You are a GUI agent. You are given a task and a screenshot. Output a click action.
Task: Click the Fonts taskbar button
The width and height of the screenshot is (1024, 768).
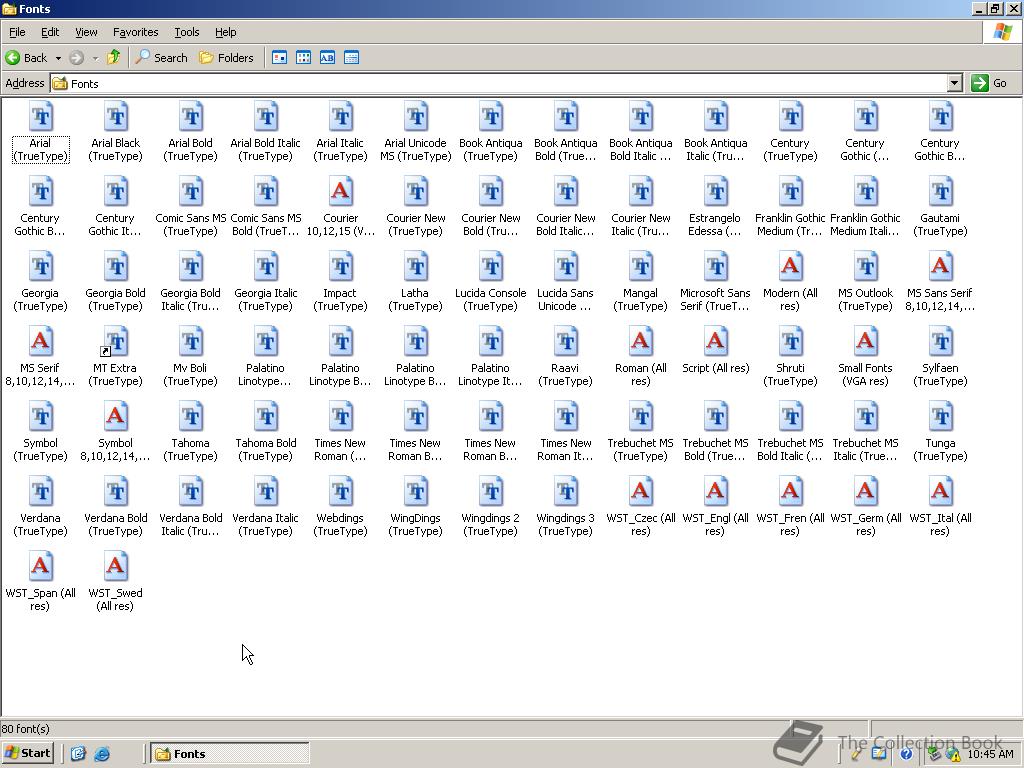pyautogui.click(x=230, y=754)
